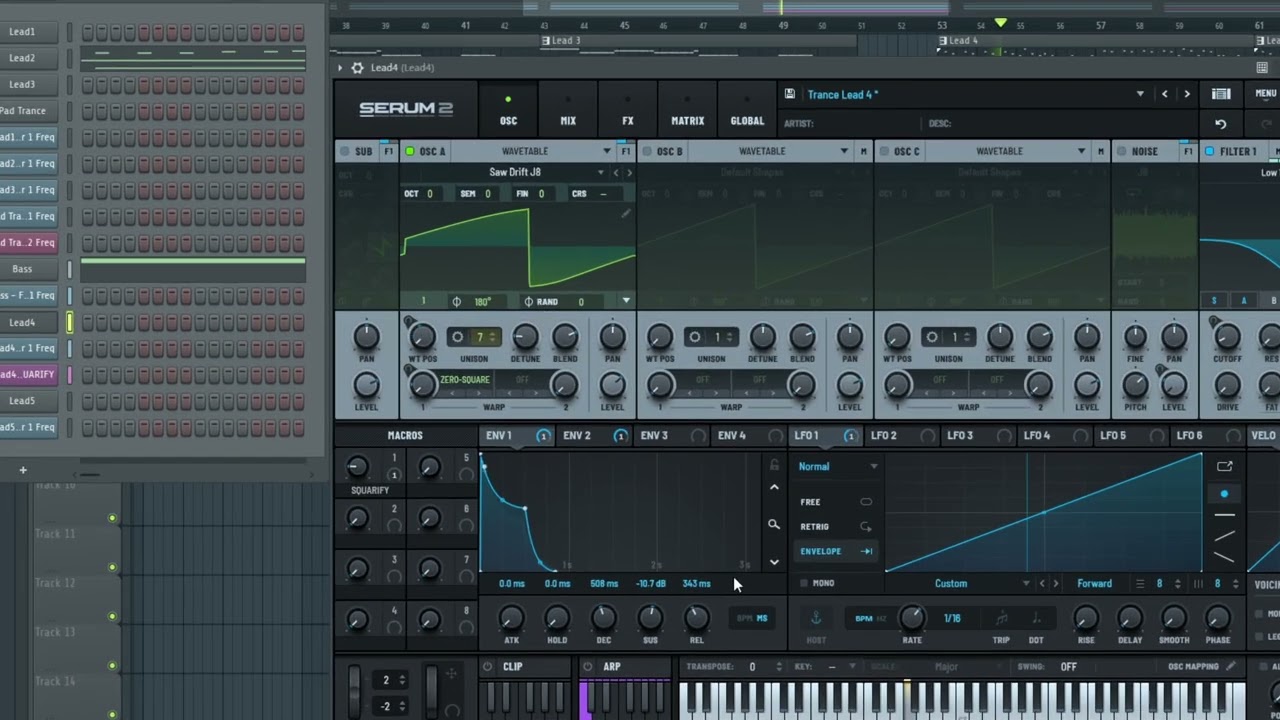Click the TRANSPOSE value field
Image resolution: width=1280 pixels, height=720 pixels.
[752, 667]
